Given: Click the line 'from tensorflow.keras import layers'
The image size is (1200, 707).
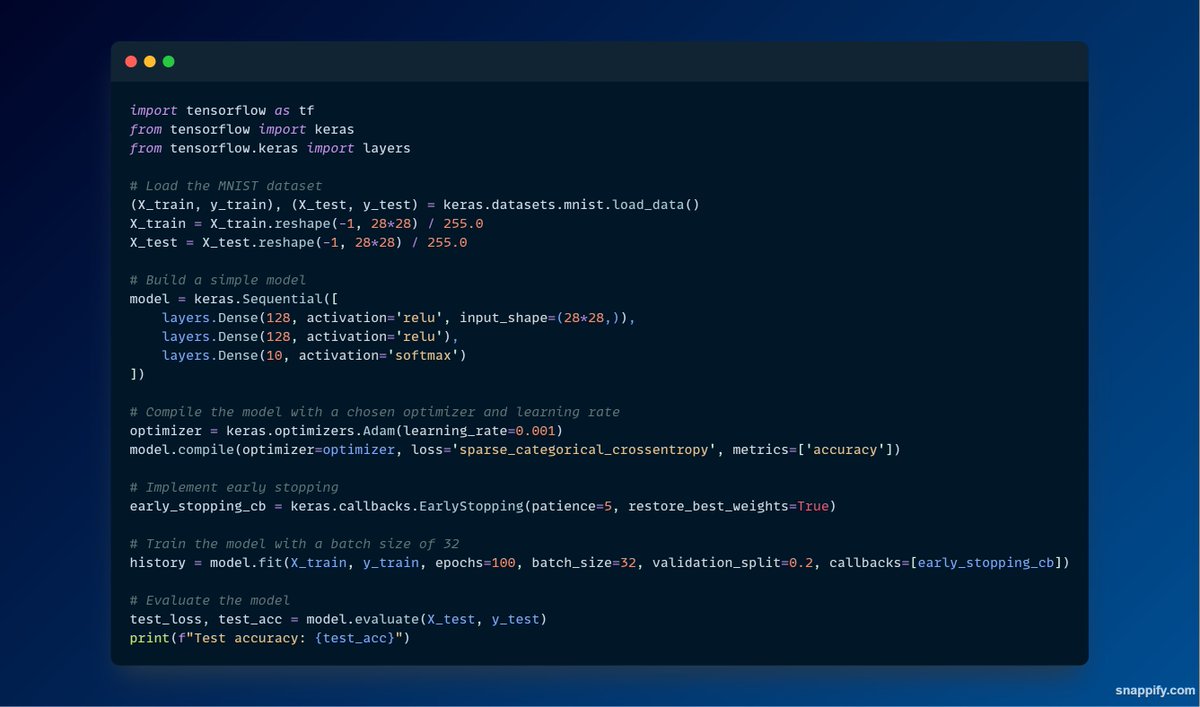Looking at the screenshot, I should coord(270,148).
